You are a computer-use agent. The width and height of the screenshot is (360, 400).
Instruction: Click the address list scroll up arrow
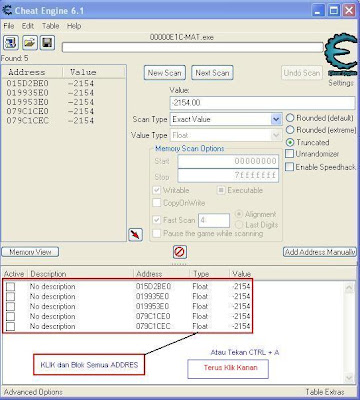click(349, 287)
